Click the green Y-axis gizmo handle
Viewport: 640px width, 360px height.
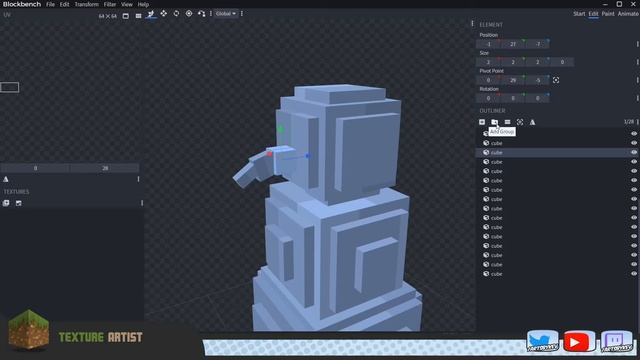[x=280, y=129]
